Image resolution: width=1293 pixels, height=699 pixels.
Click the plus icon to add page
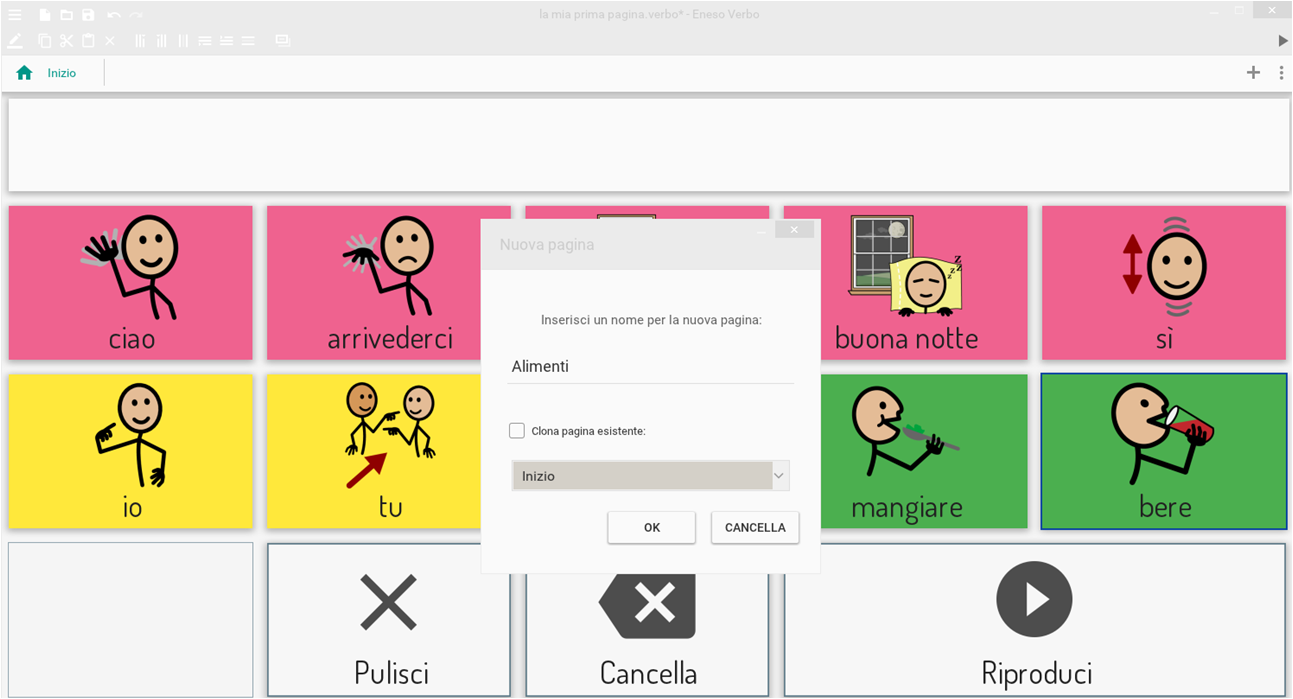click(x=1253, y=72)
